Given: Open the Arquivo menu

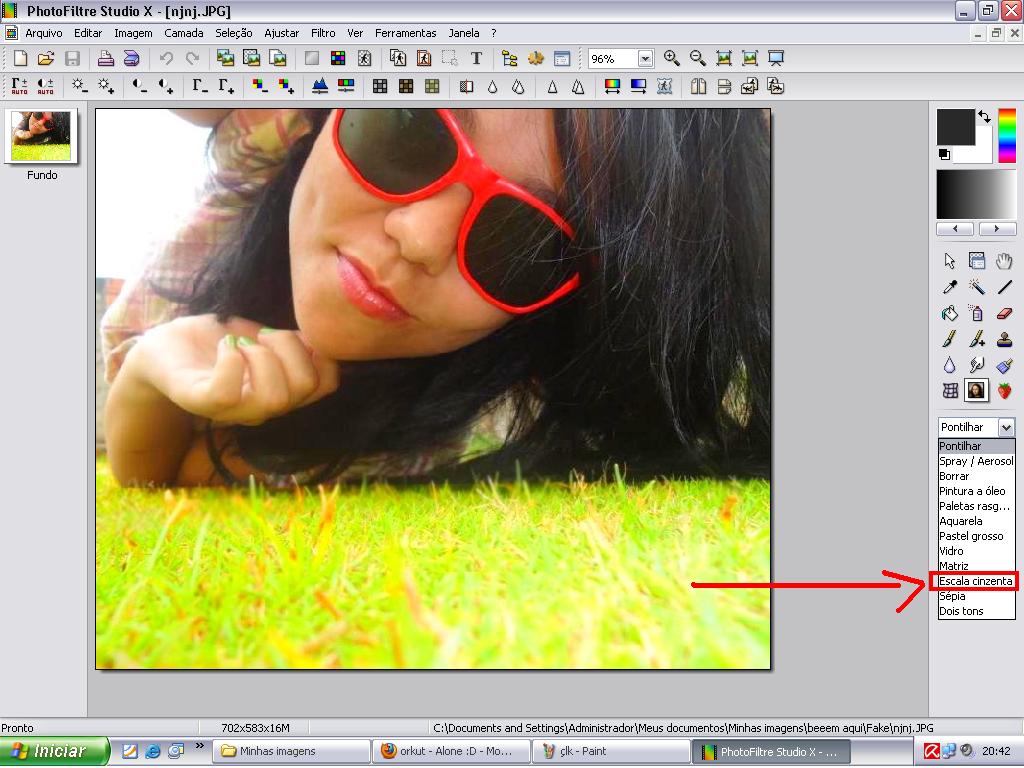Looking at the screenshot, I should coord(44,33).
